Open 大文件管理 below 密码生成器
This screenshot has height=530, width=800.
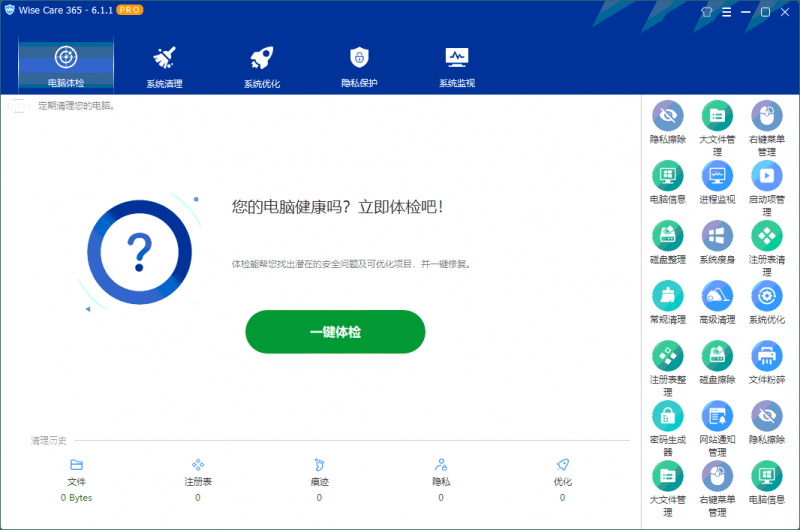(667, 489)
